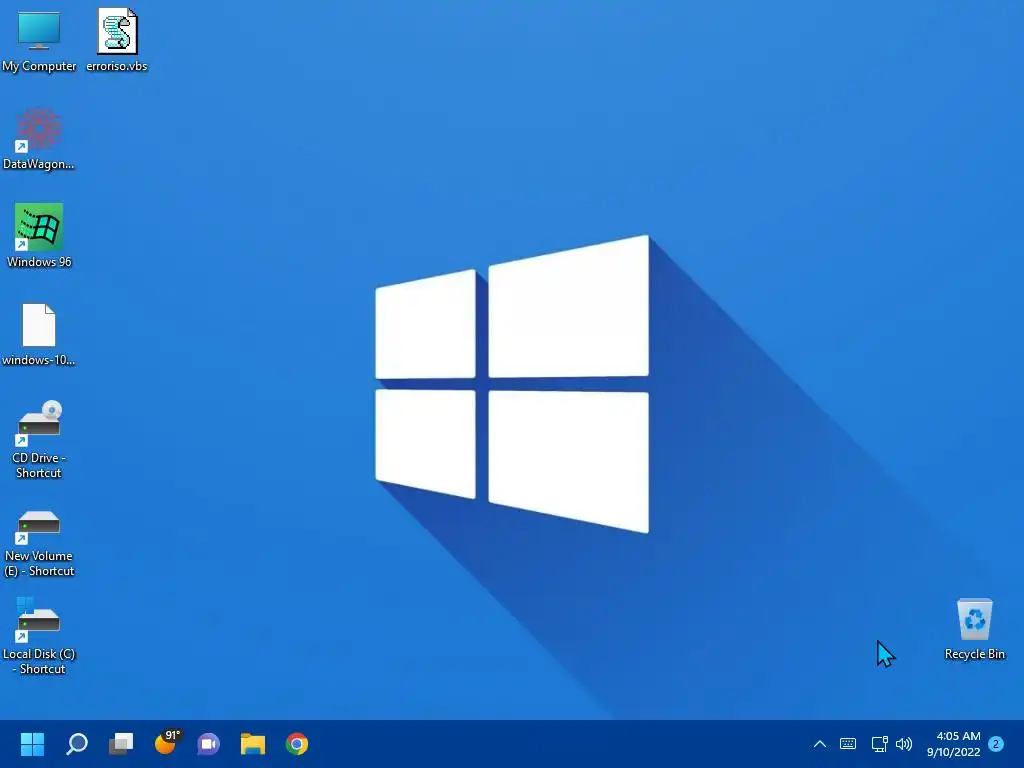Open the volume control tray icon
The height and width of the screenshot is (768, 1024).
click(x=904, y=744)
